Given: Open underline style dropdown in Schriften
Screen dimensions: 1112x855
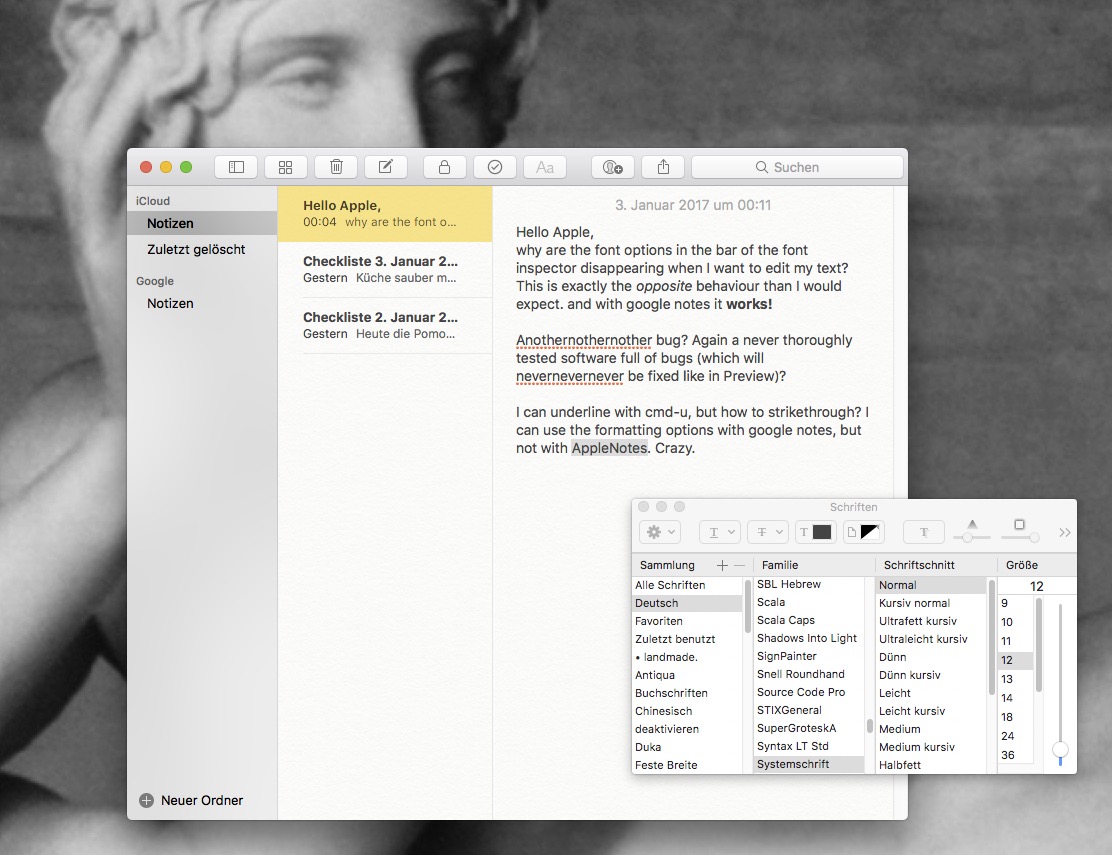Looking at the screenshot, I should [x=721, y=532].
